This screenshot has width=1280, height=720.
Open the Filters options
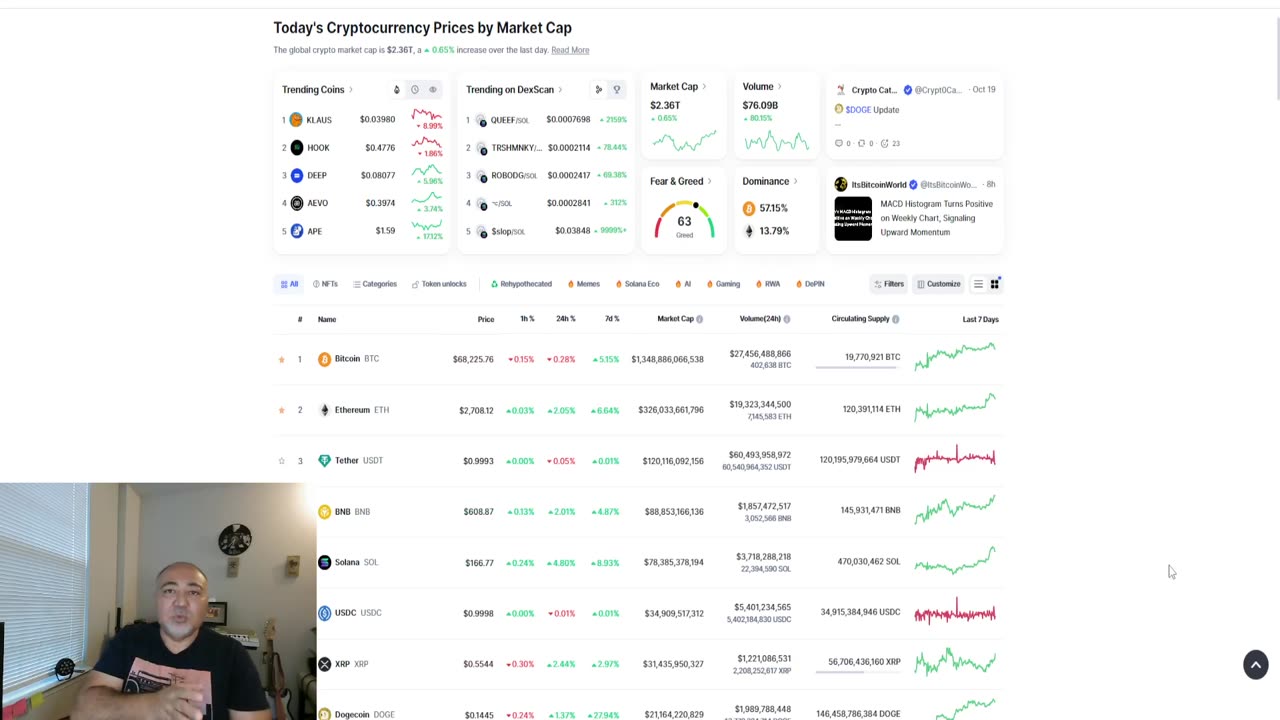[x=889, y=284]
